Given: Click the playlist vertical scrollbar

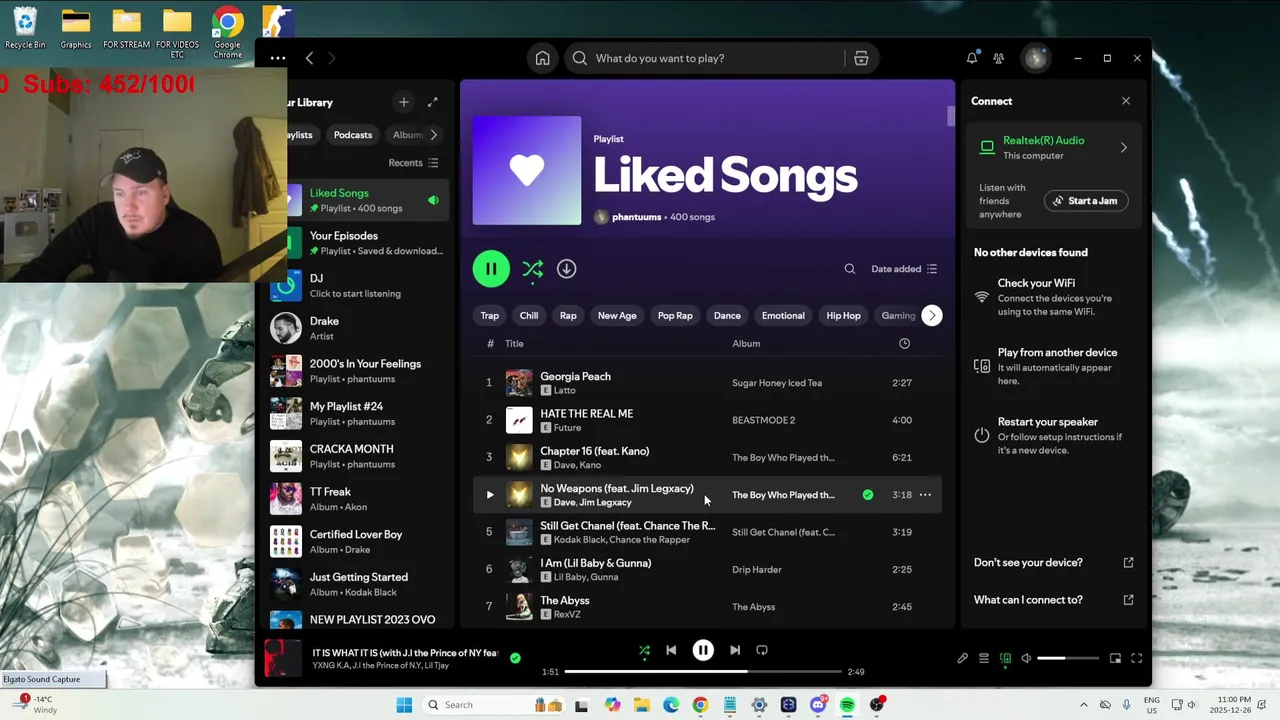Looking at the screenshot, I should tap(951, 116).
